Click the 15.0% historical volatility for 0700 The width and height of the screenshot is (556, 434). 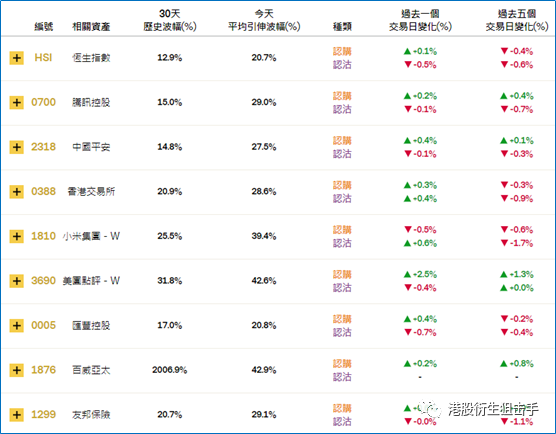[170, 102]
